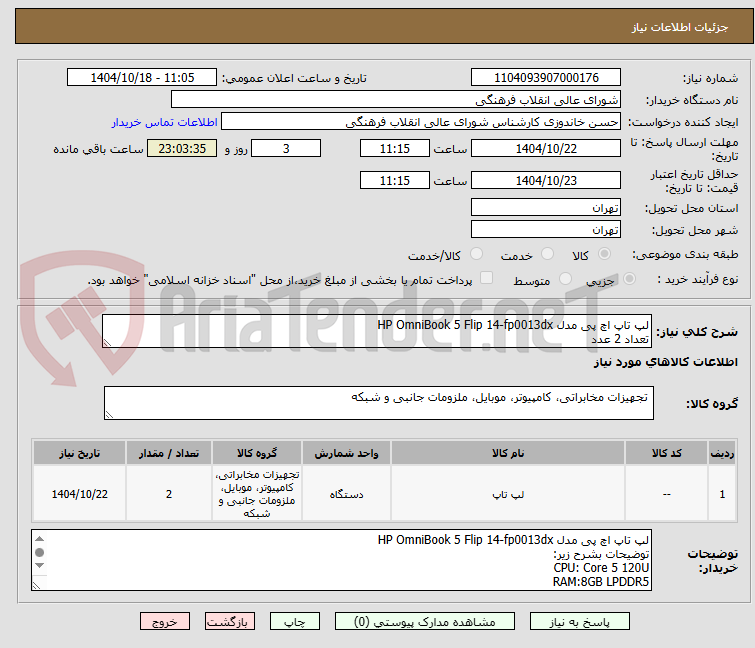Image resolution: width=755 pixels, height=648 pixels.
Task: Select the 'کالا' radio button
Action: click(604, 254)
